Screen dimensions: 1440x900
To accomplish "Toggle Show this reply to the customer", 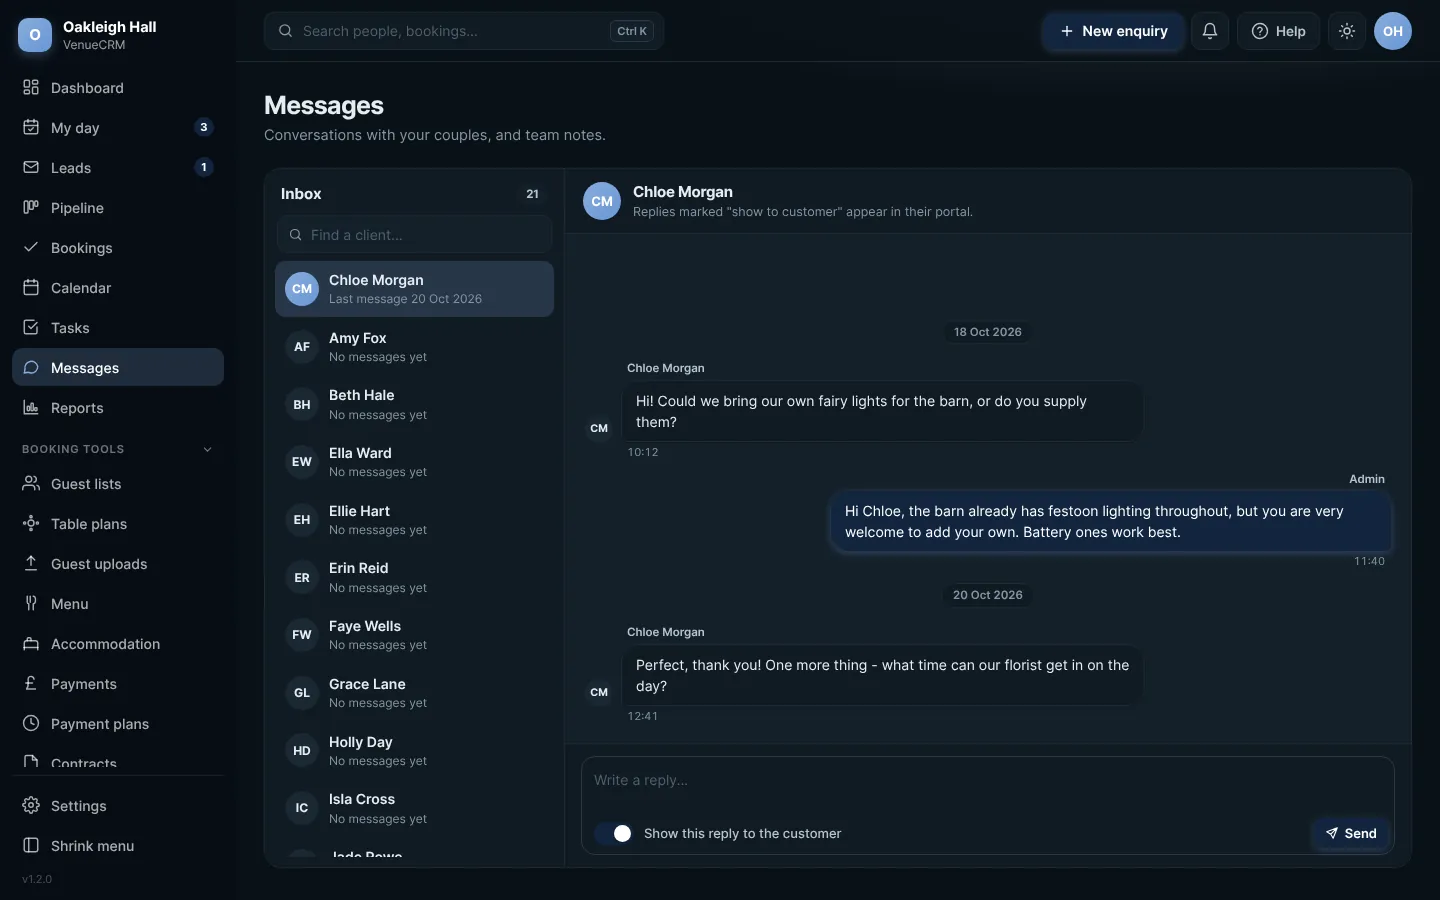I will click(x=613, y=833).
